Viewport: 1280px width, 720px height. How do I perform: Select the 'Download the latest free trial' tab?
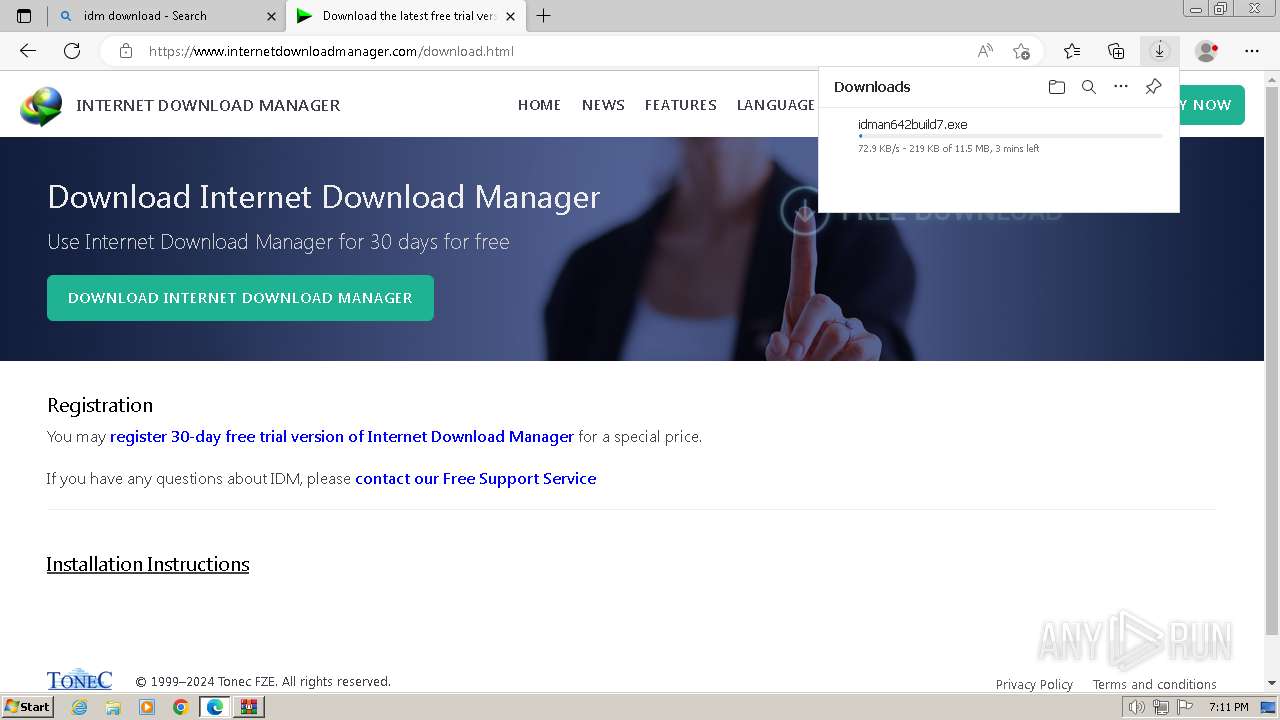tap(405, 16)
